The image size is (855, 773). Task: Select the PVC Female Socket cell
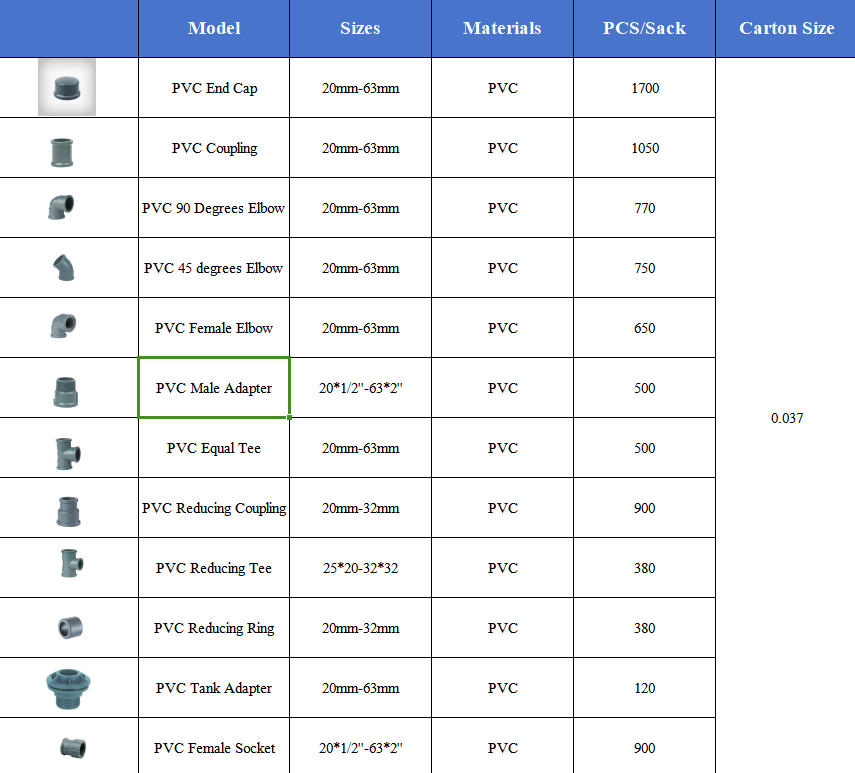(x=214, y=747)
